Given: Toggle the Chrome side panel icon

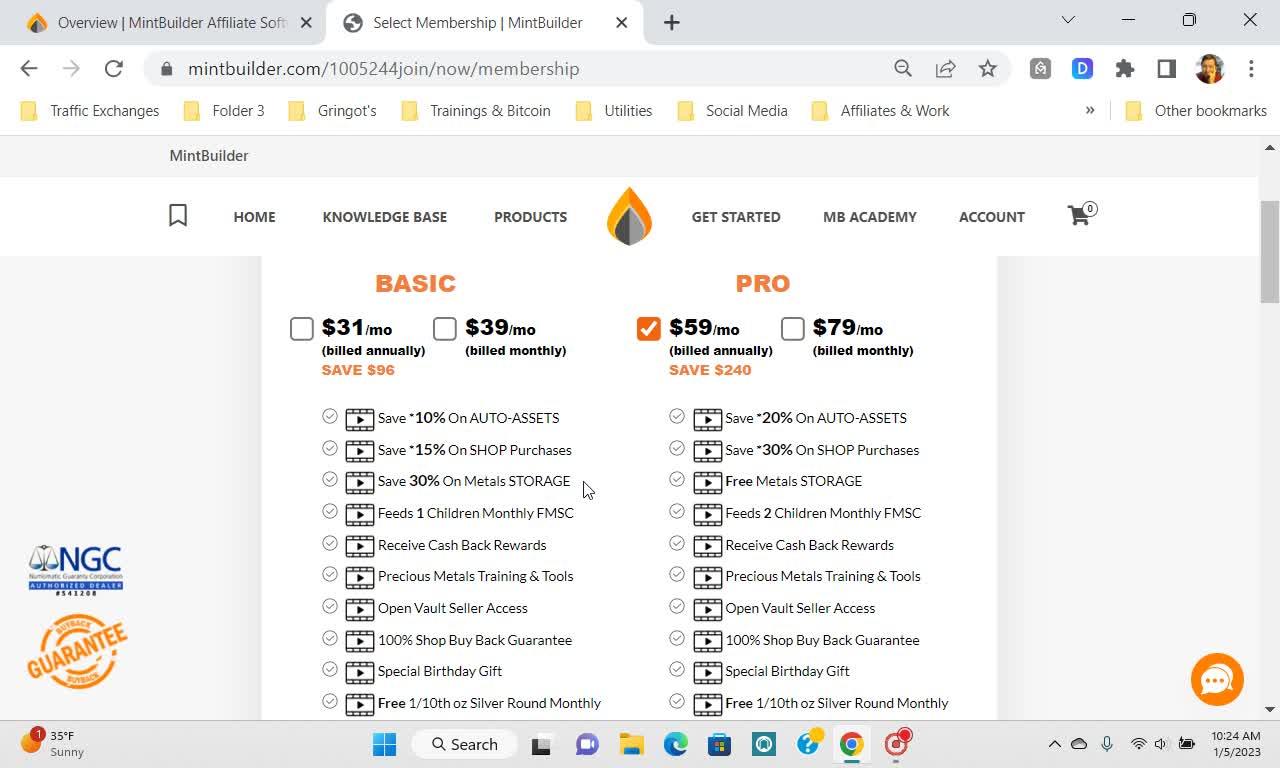Looking at the screenshot, I should (1166, 68).
